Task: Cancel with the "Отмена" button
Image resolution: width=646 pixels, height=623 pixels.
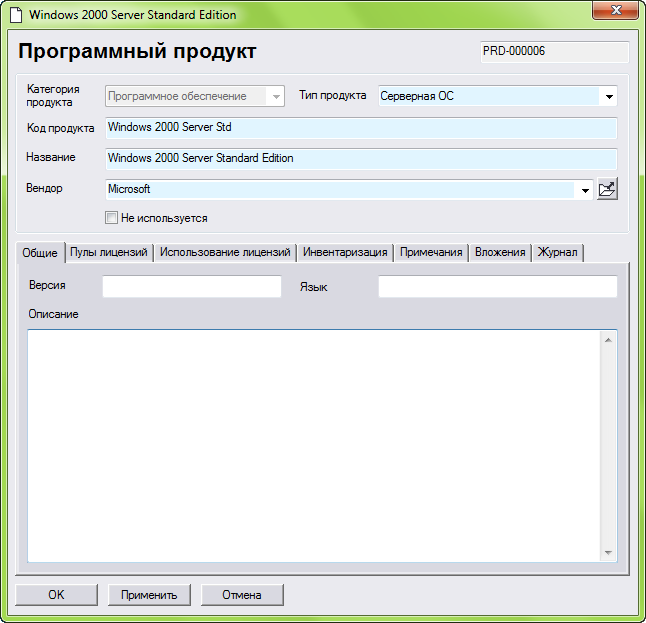Action: tap(242, 595)
